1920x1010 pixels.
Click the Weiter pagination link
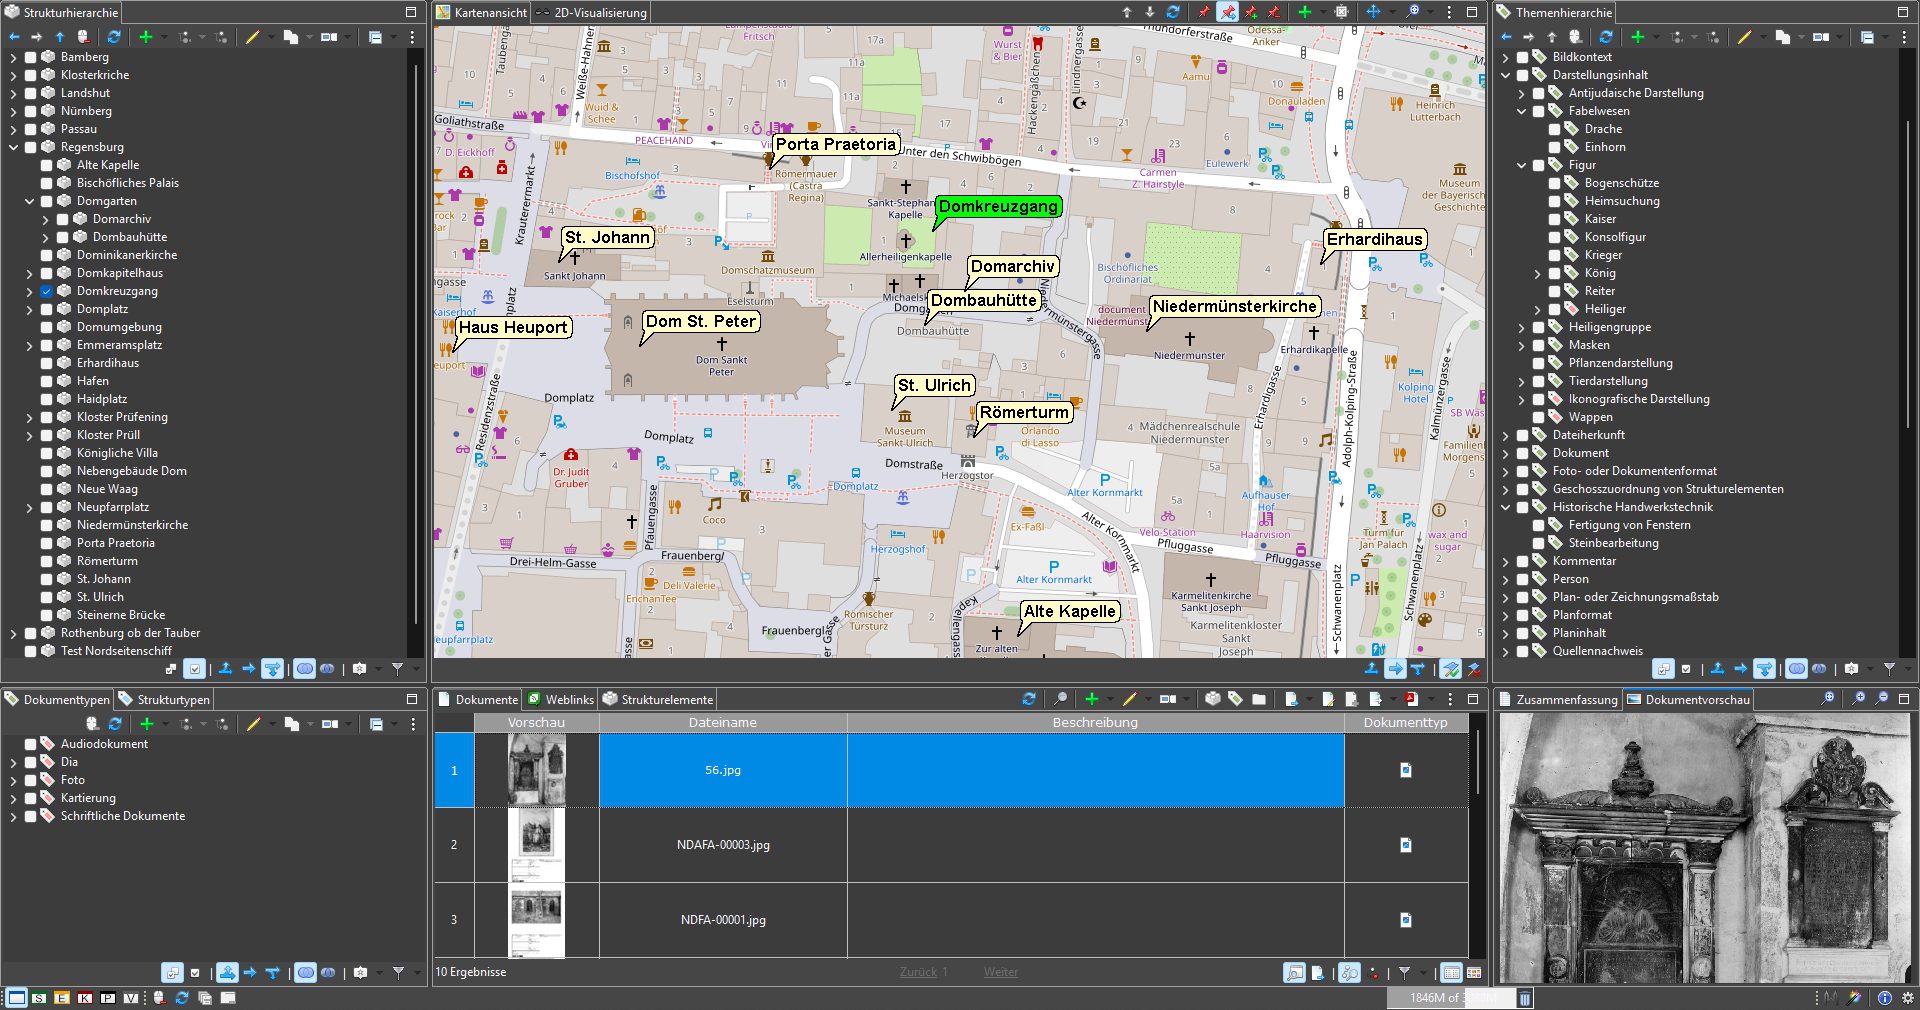tap(1000, 972)
